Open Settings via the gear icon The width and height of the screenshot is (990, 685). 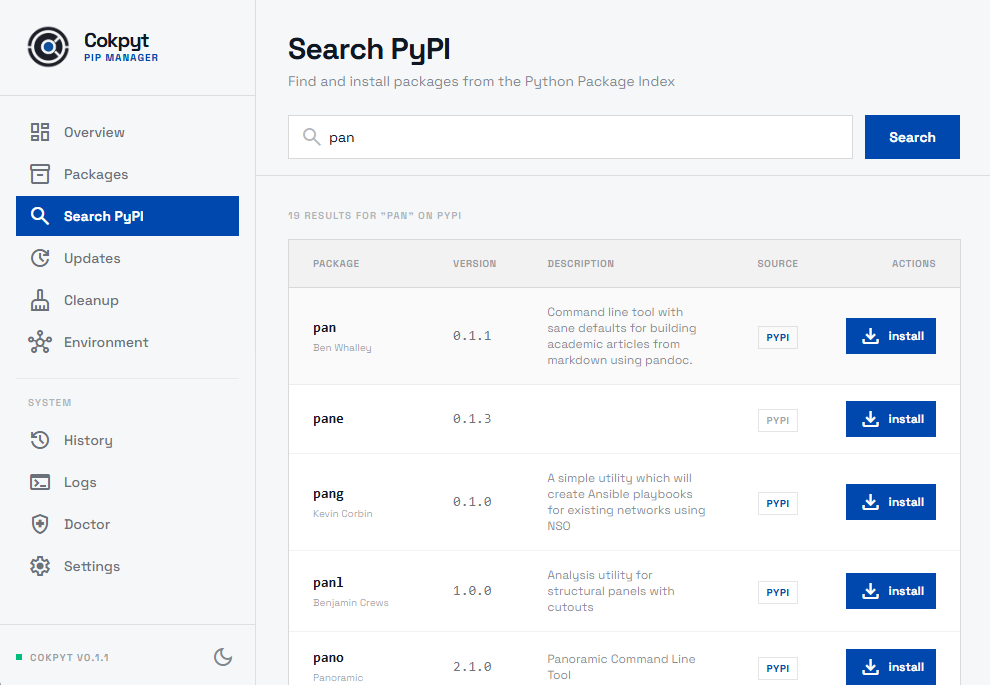[x=40, y=566]
